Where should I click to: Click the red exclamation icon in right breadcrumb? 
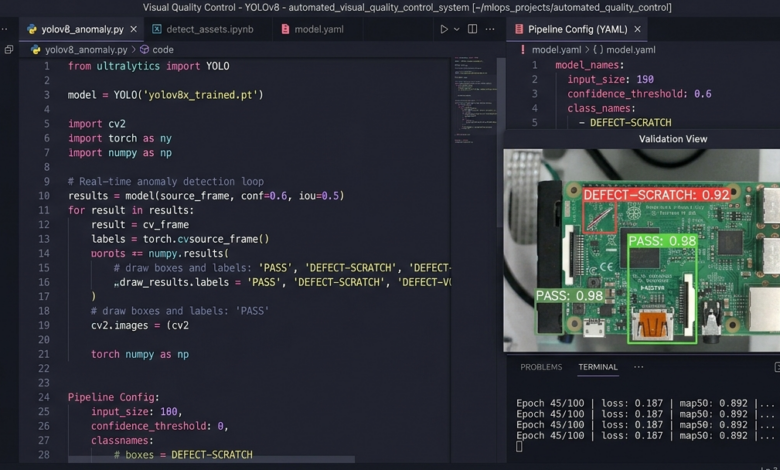coord(522,50)
